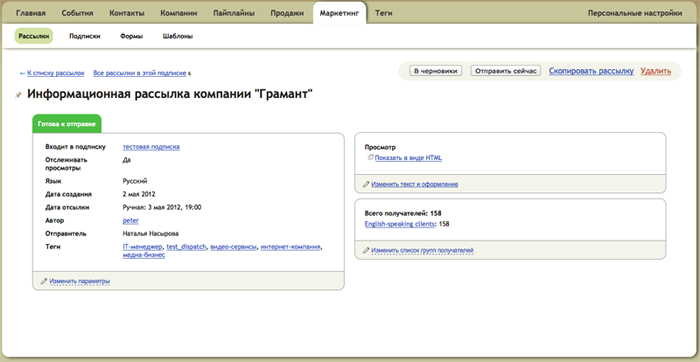700x362 pixels.
Task: Open the Главная tab
Action: 31,13
